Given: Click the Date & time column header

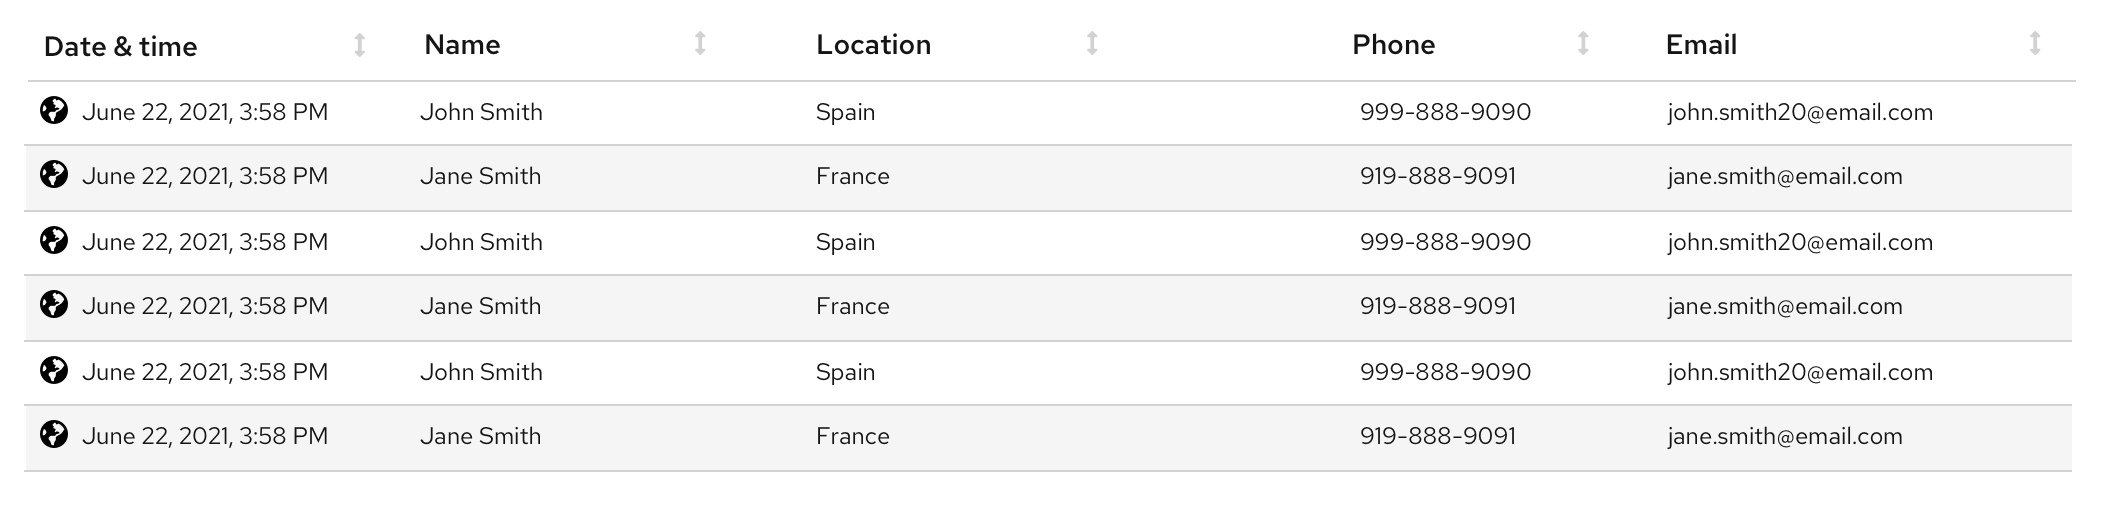Looking at the screenshot, I should click(x=121, y=46).
